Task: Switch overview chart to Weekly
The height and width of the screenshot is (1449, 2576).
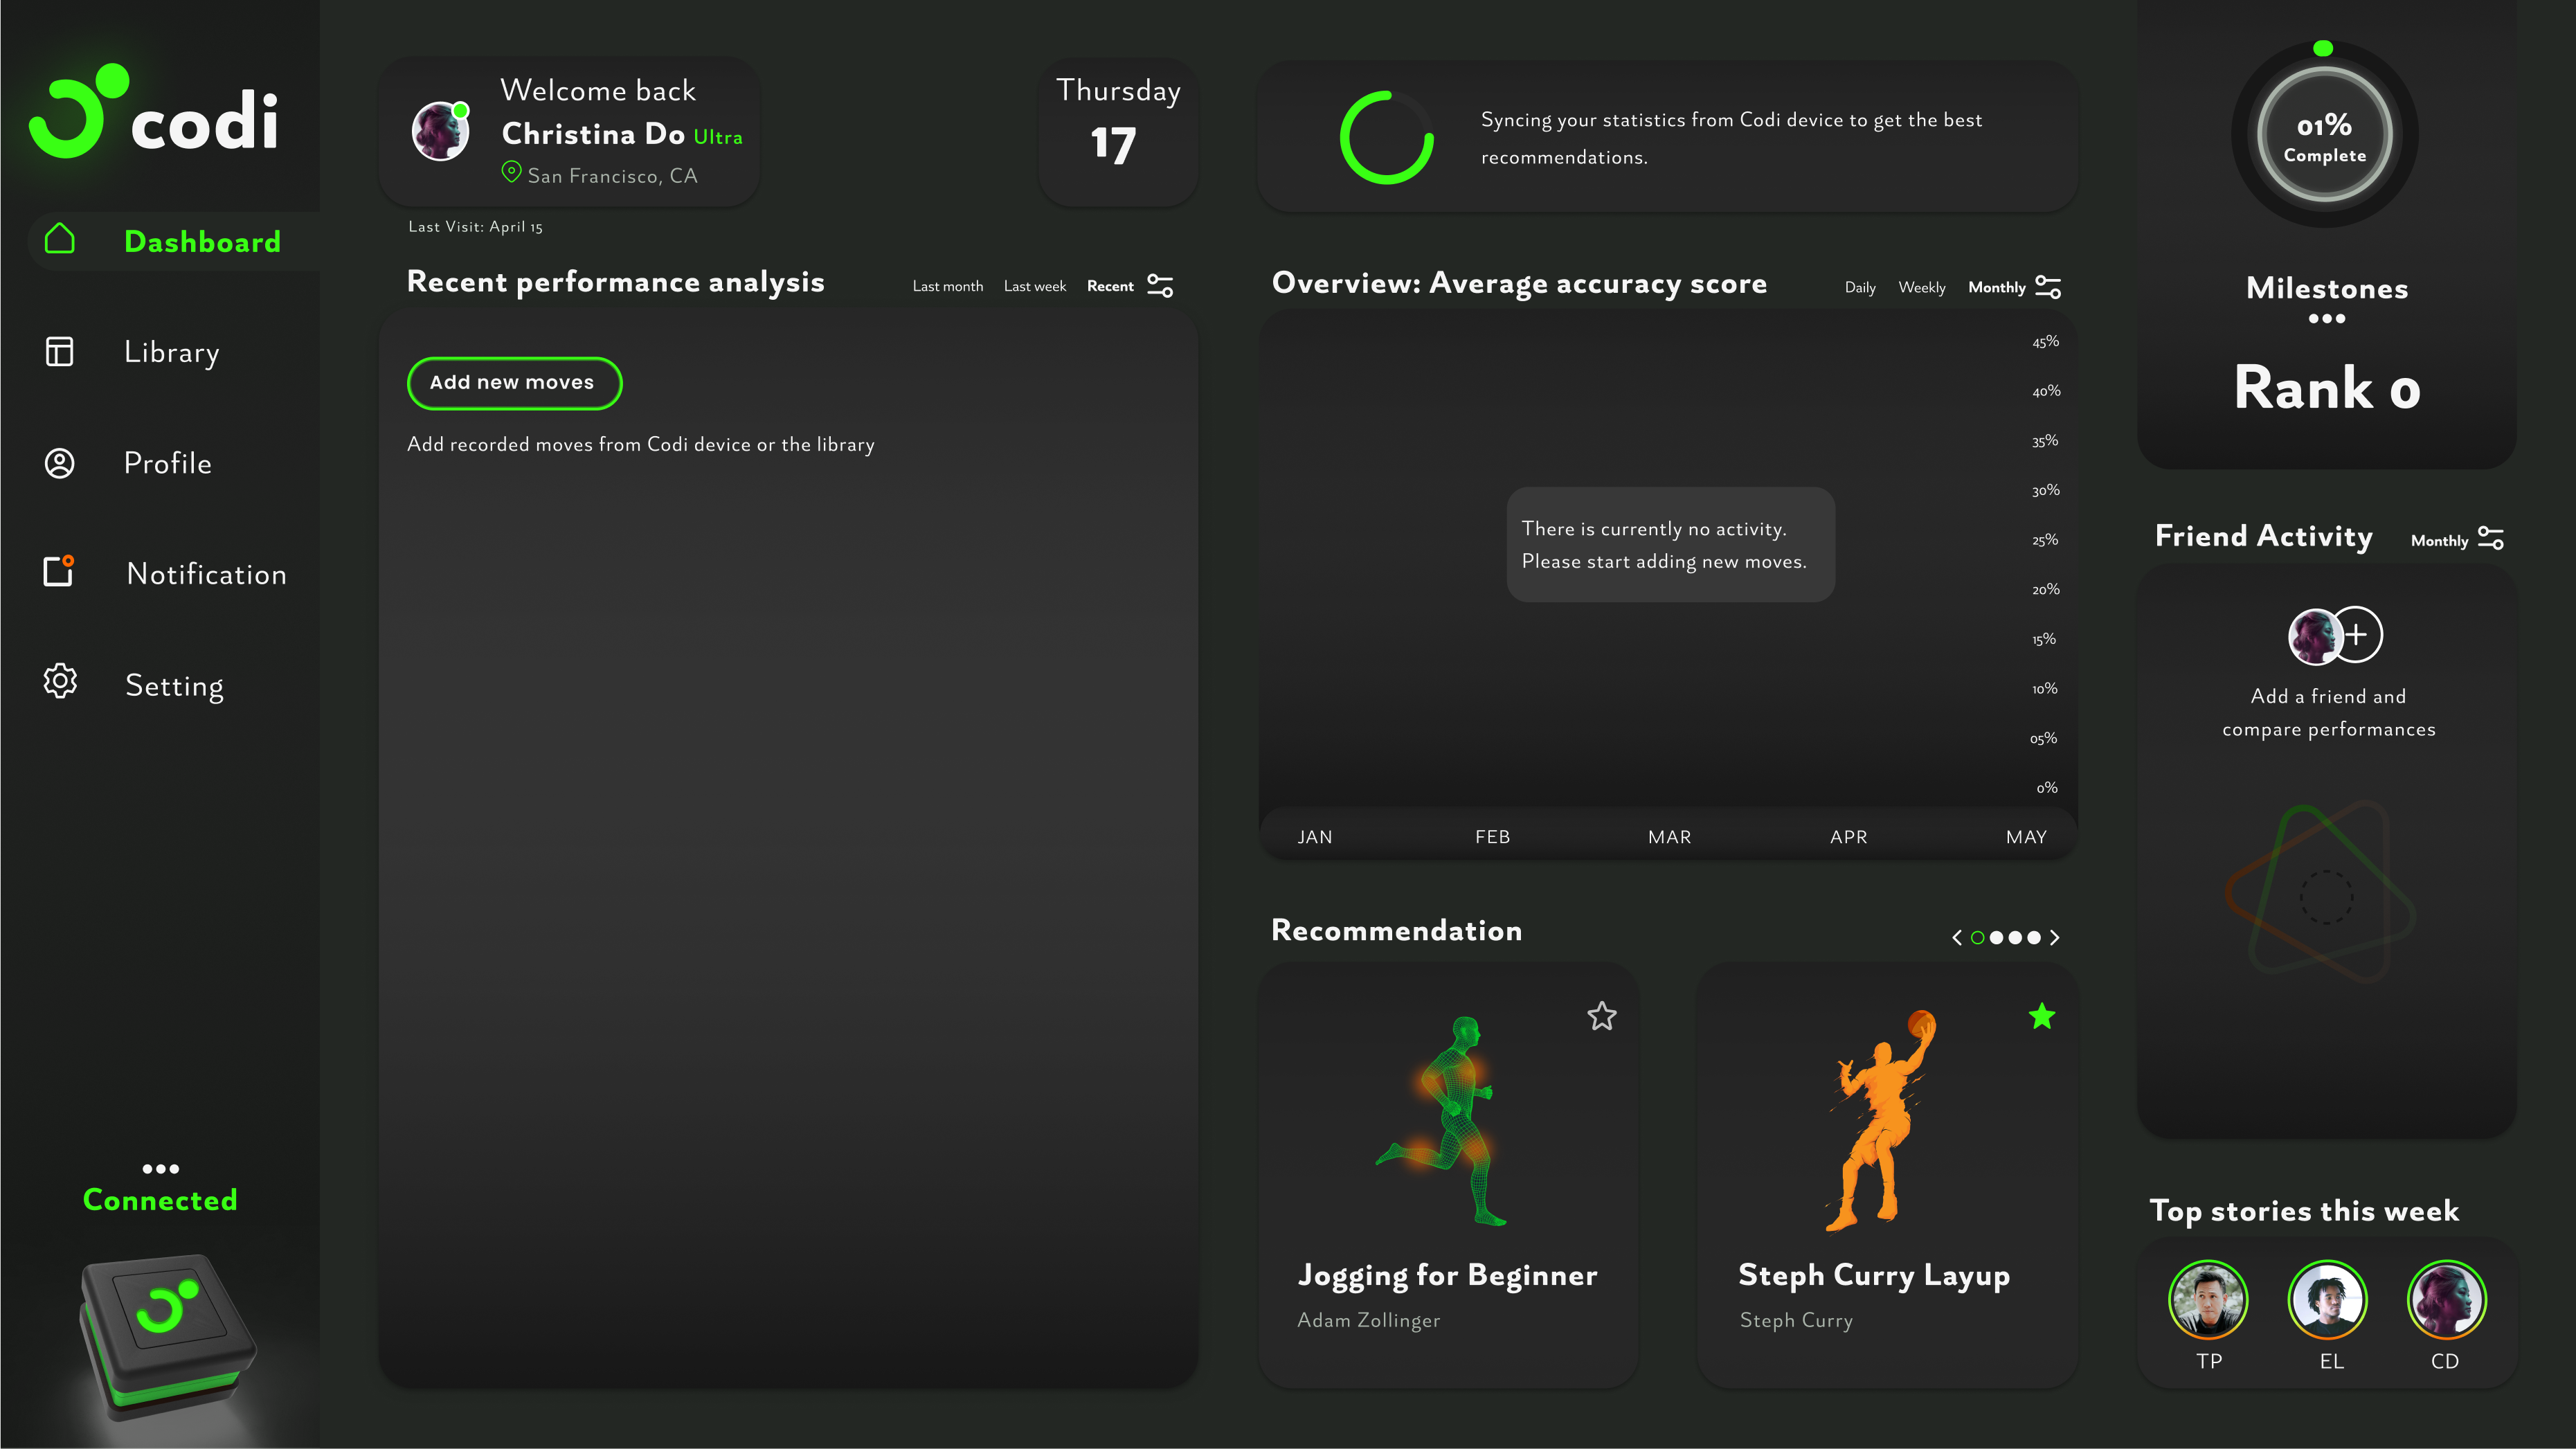Action: point(1921,288)
